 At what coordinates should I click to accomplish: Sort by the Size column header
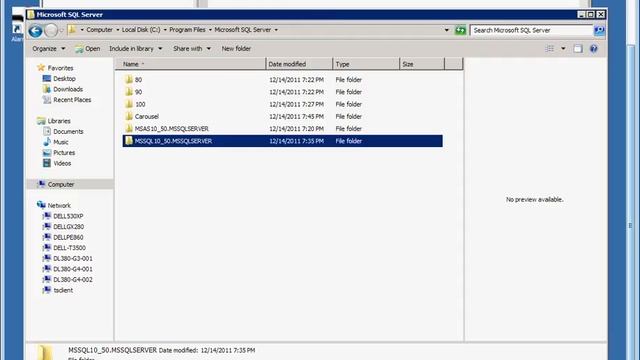422,64
